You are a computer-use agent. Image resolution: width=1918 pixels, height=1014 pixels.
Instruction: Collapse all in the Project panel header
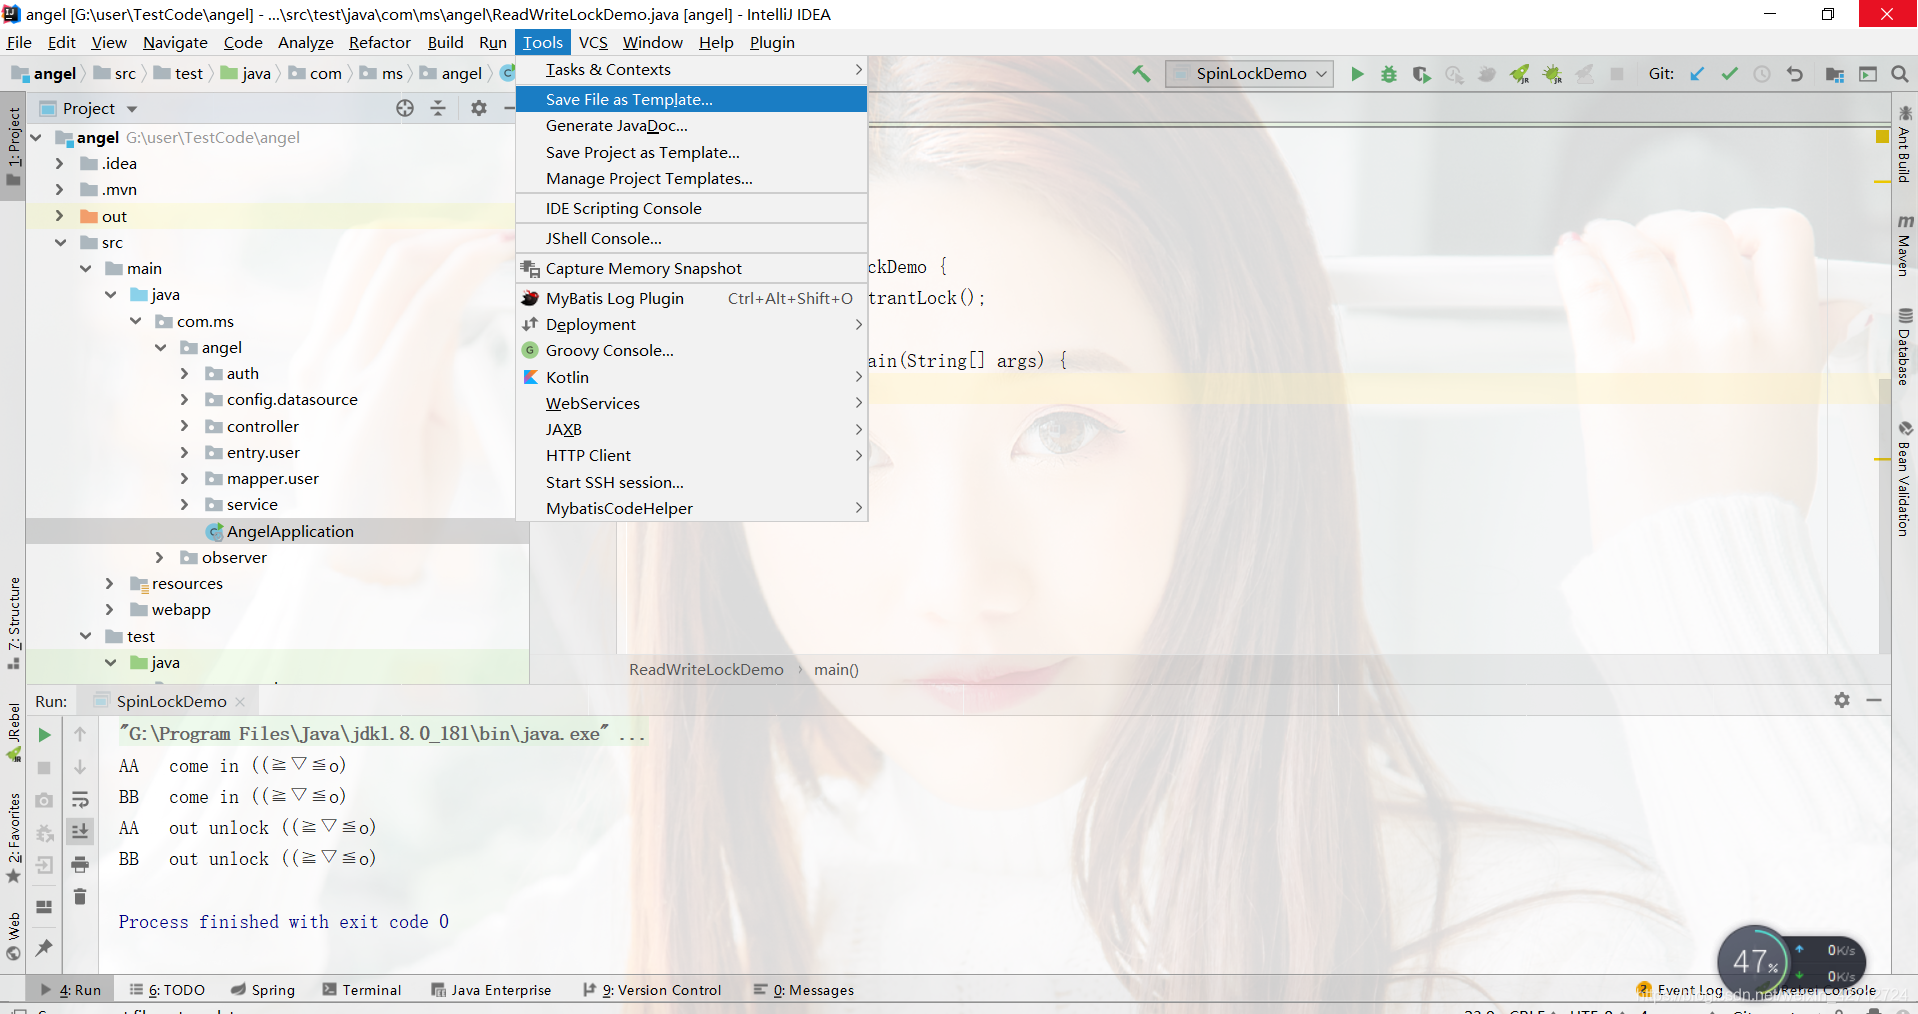pos(438,108)
